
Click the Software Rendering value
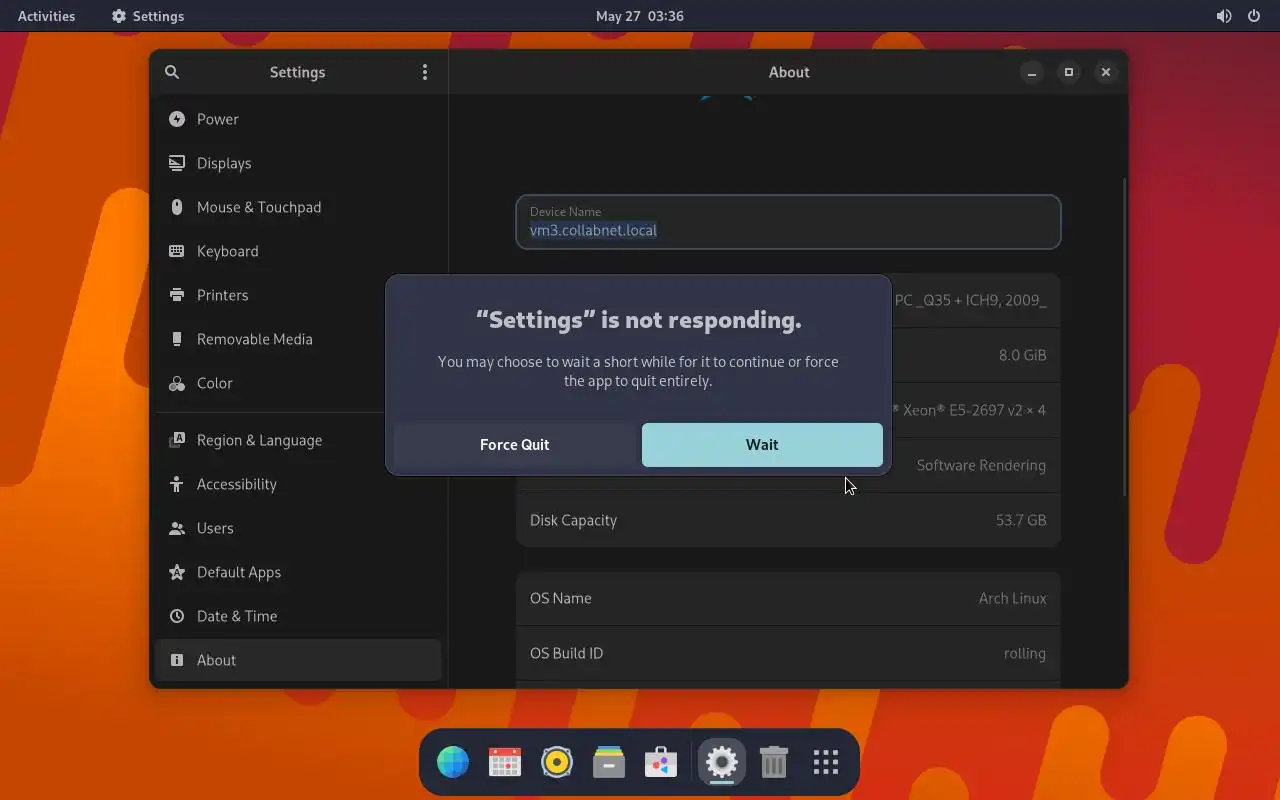(x=981, y=465)
